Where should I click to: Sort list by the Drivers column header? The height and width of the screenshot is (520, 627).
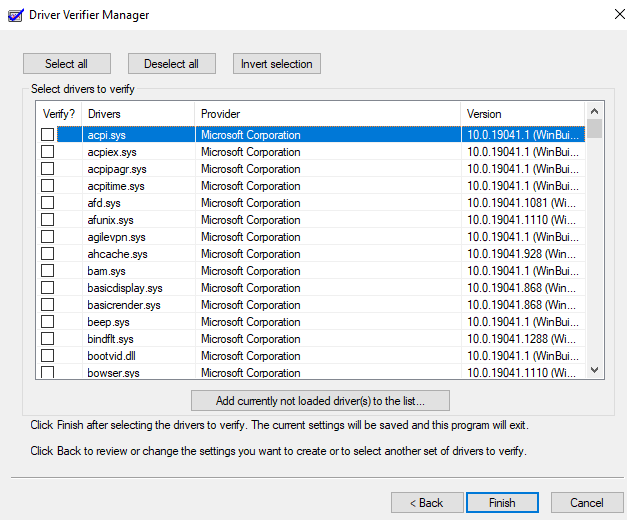coord(137,114)
